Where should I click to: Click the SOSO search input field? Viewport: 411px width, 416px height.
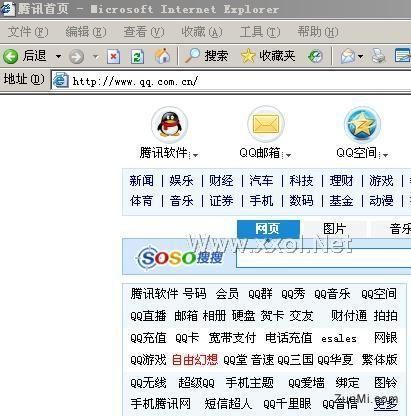323,258
